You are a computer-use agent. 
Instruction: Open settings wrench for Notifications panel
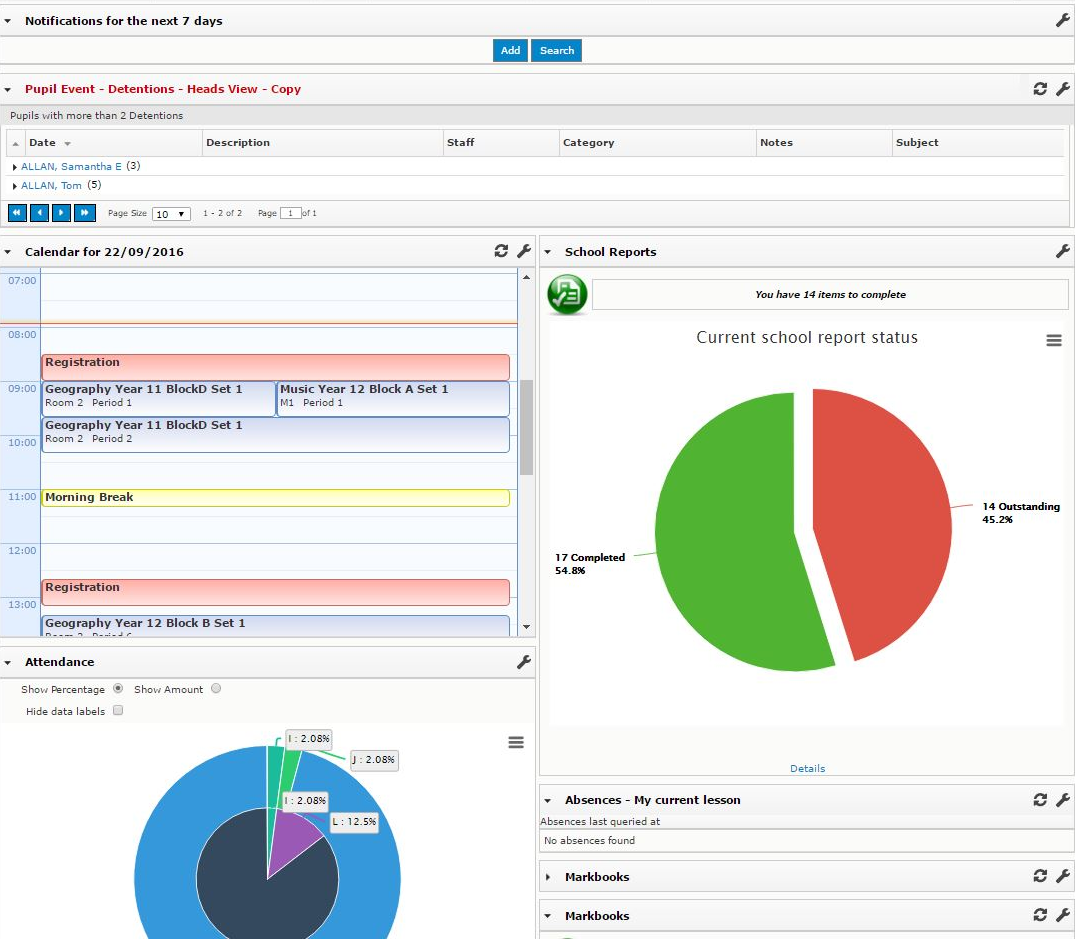coord(1063,21)
